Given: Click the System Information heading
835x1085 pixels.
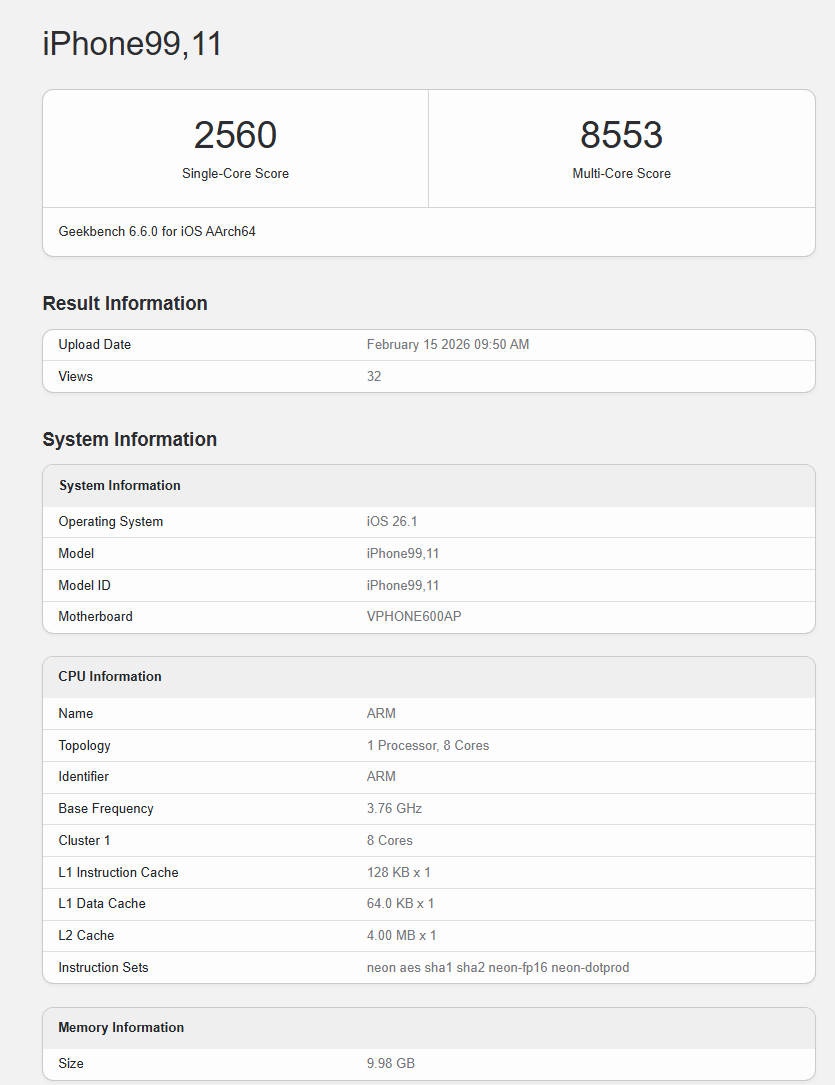Looking at the screenshot, I should 129,439.
